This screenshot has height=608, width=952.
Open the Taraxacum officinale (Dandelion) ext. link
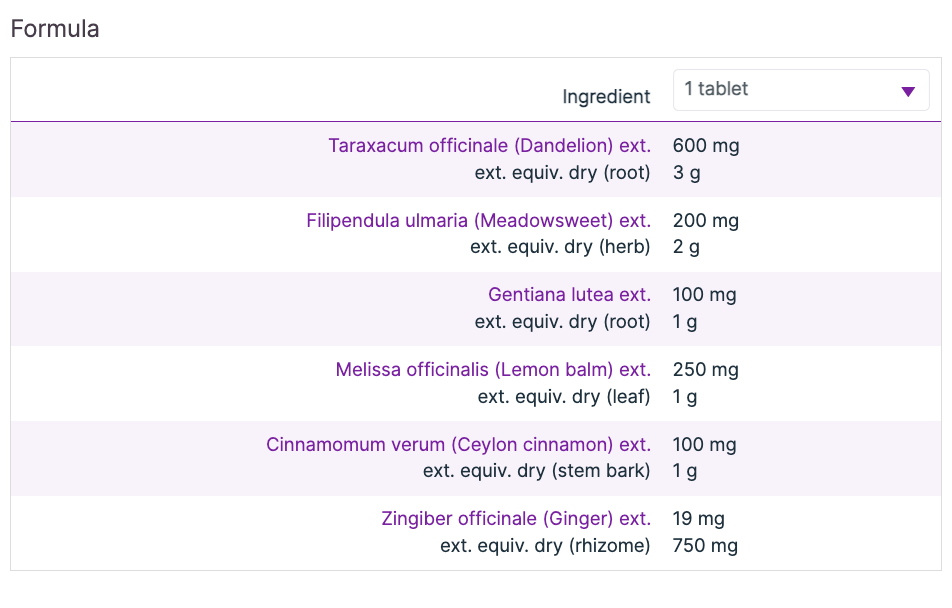[489, 146]
